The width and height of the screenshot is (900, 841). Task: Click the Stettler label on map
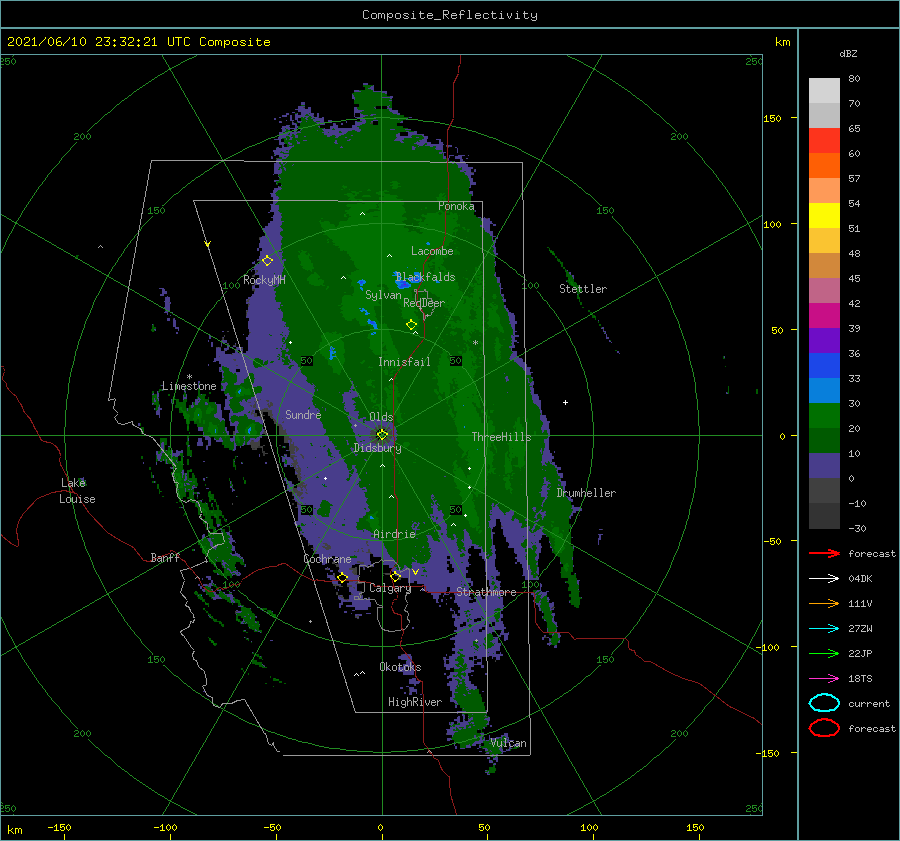point(583,289)
